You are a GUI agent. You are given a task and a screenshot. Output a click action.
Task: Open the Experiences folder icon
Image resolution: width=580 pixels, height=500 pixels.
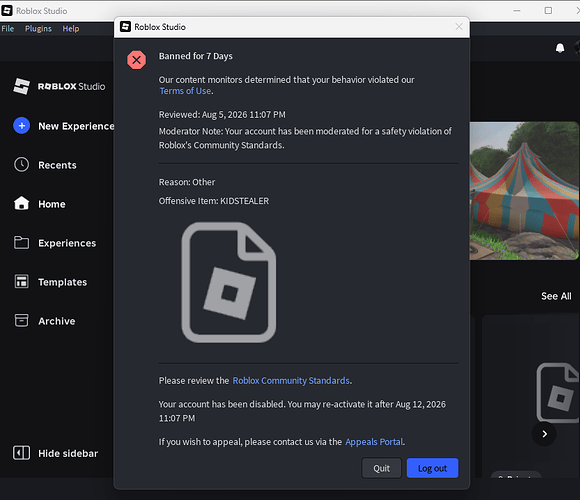pyautogui.click(x=21, y=243)
